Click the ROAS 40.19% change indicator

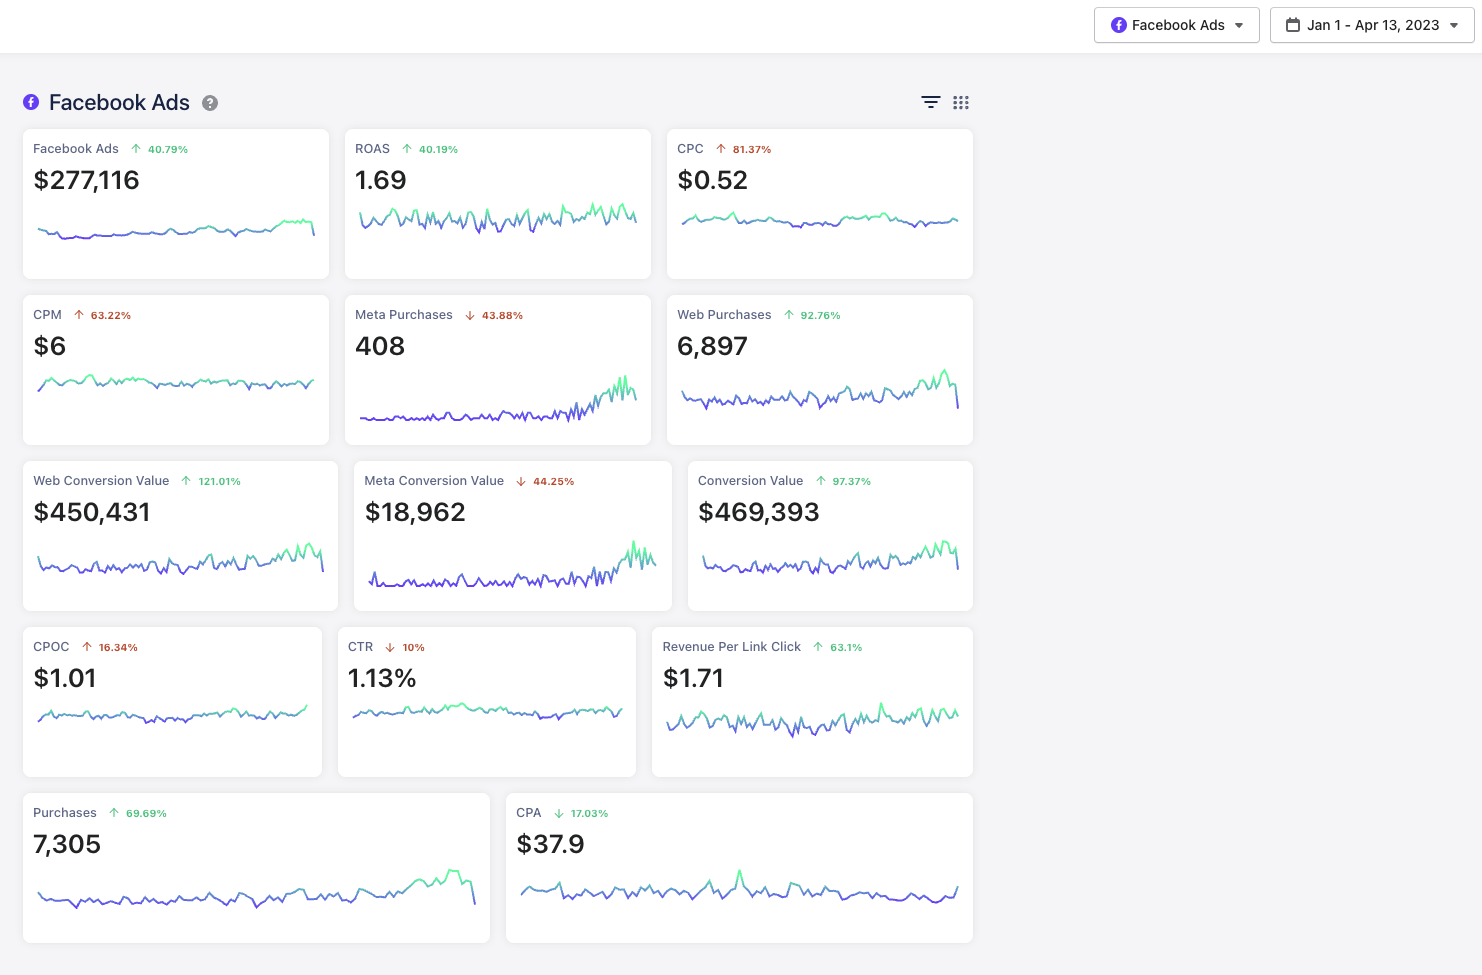(430, 149)
